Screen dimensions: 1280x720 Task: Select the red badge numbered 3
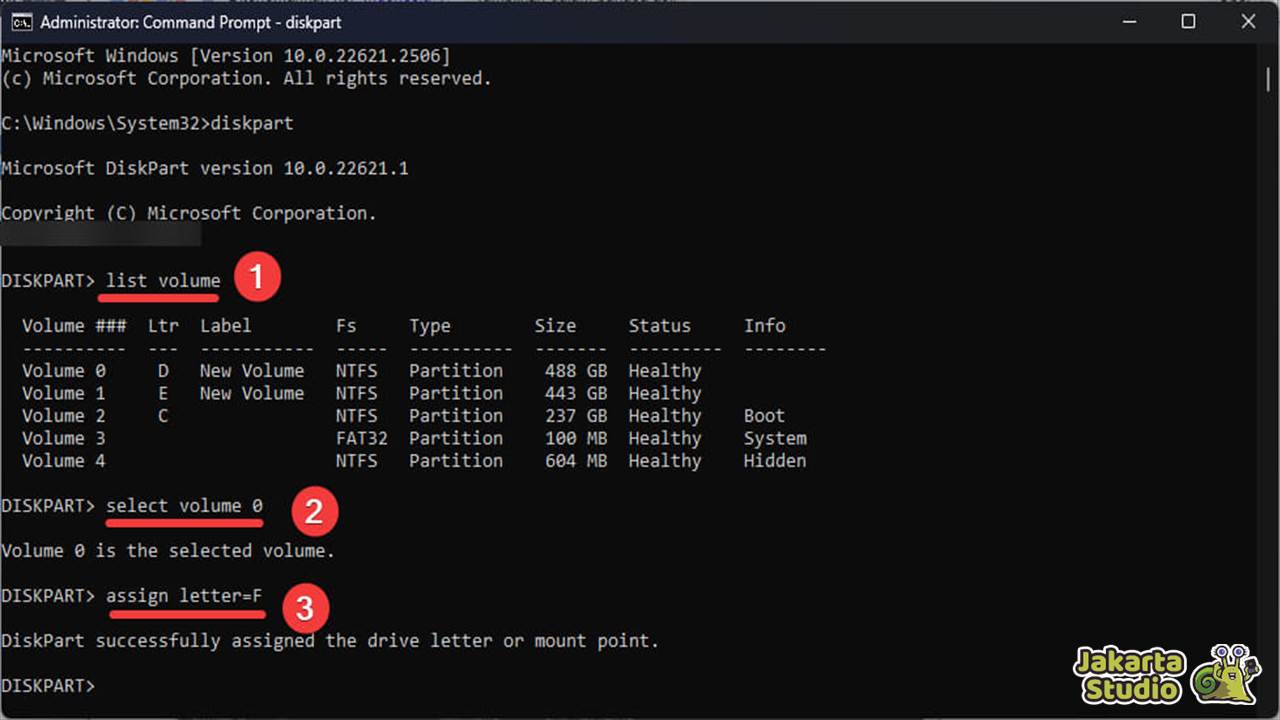305,607
